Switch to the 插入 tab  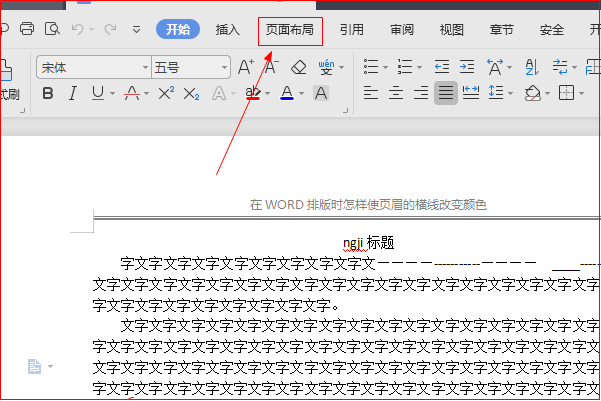(x=228, y=30)
